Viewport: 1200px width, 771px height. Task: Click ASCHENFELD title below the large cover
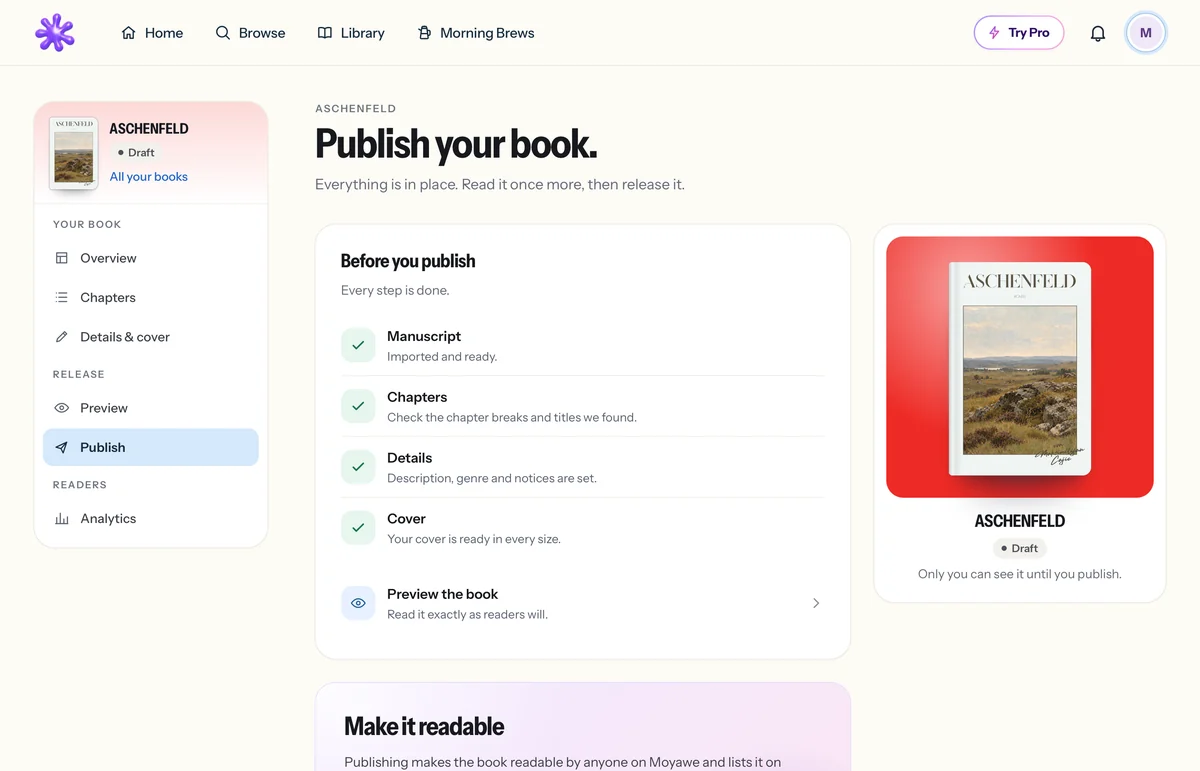point(1020,521)
